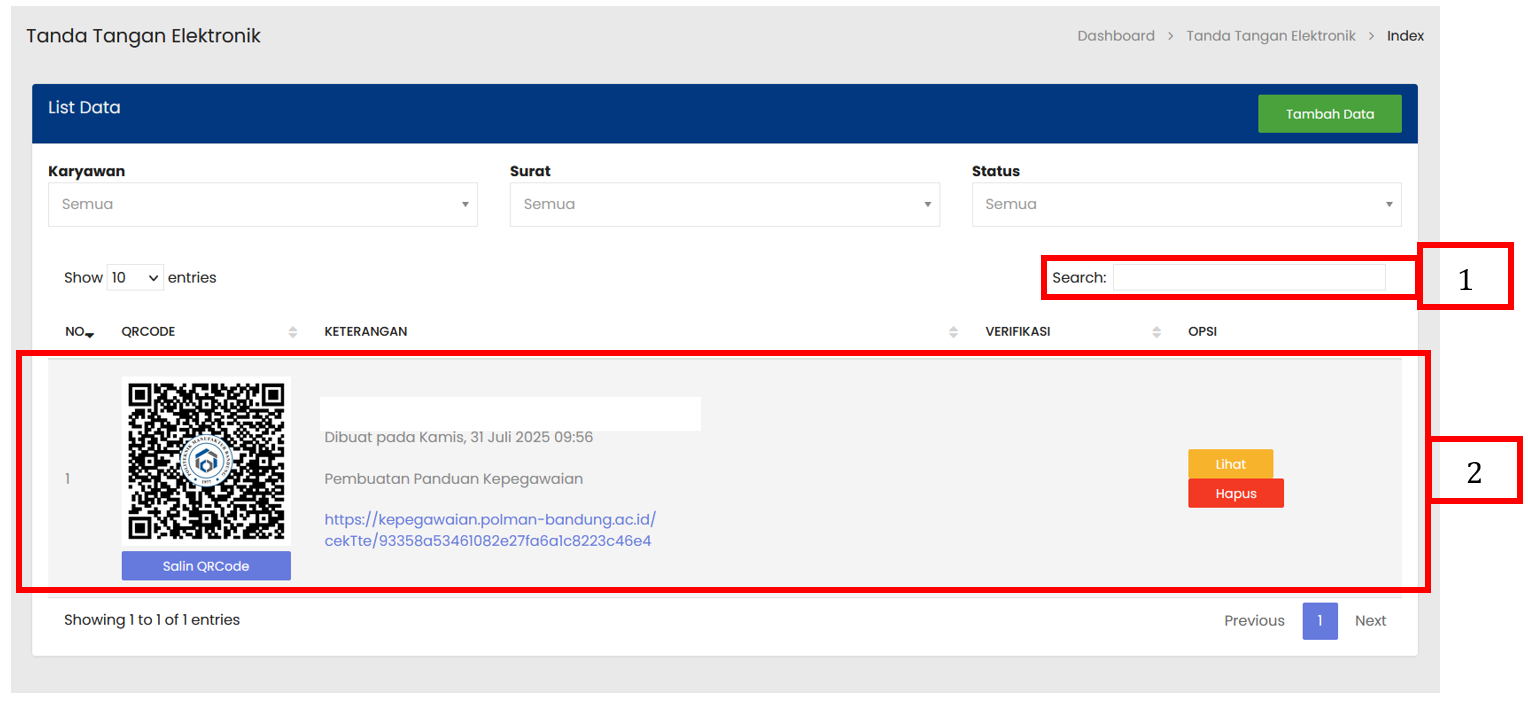
Task: Click the QR code image
Action: 206,461
